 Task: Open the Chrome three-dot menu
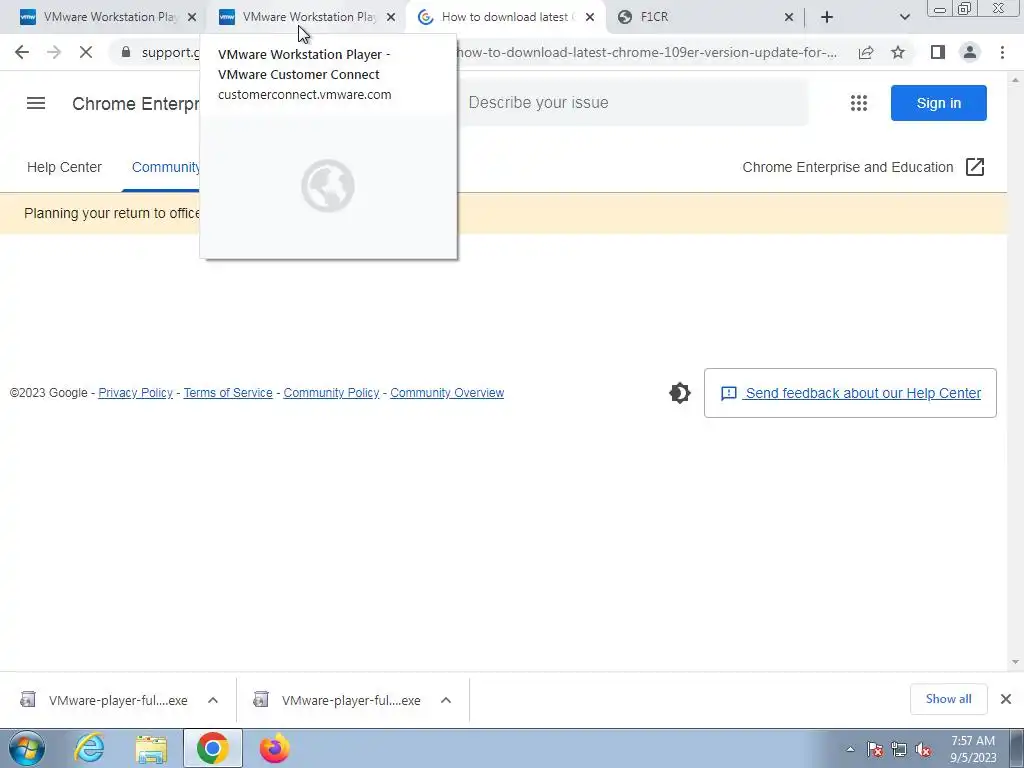pyautogui.click(x=1002, y=52)
